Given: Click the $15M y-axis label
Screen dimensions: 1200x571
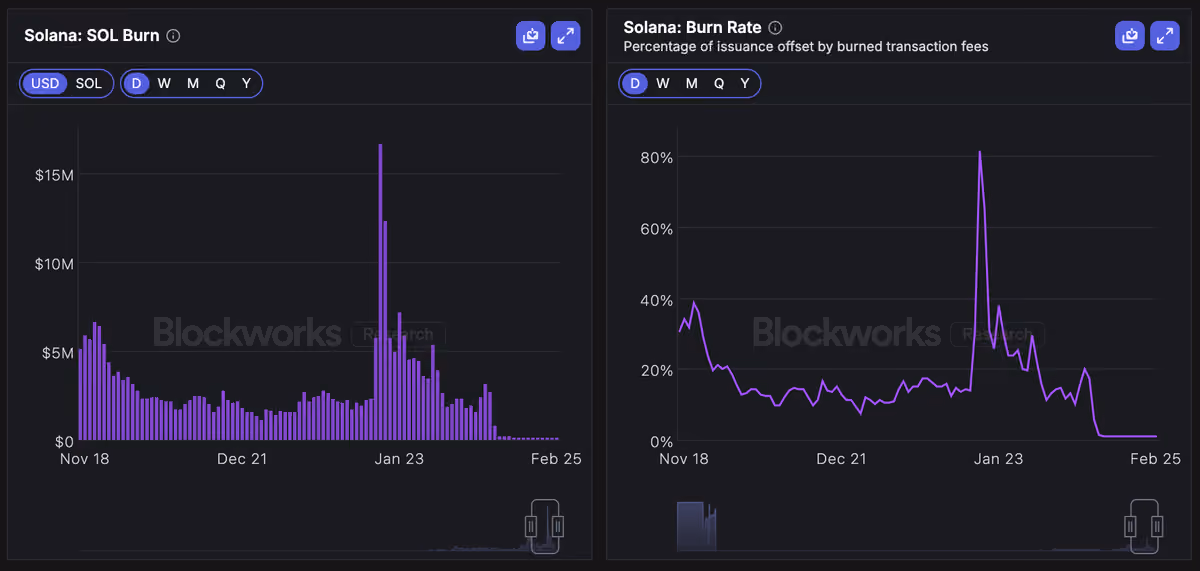Looking at the screenshot, I should point(52,175).
